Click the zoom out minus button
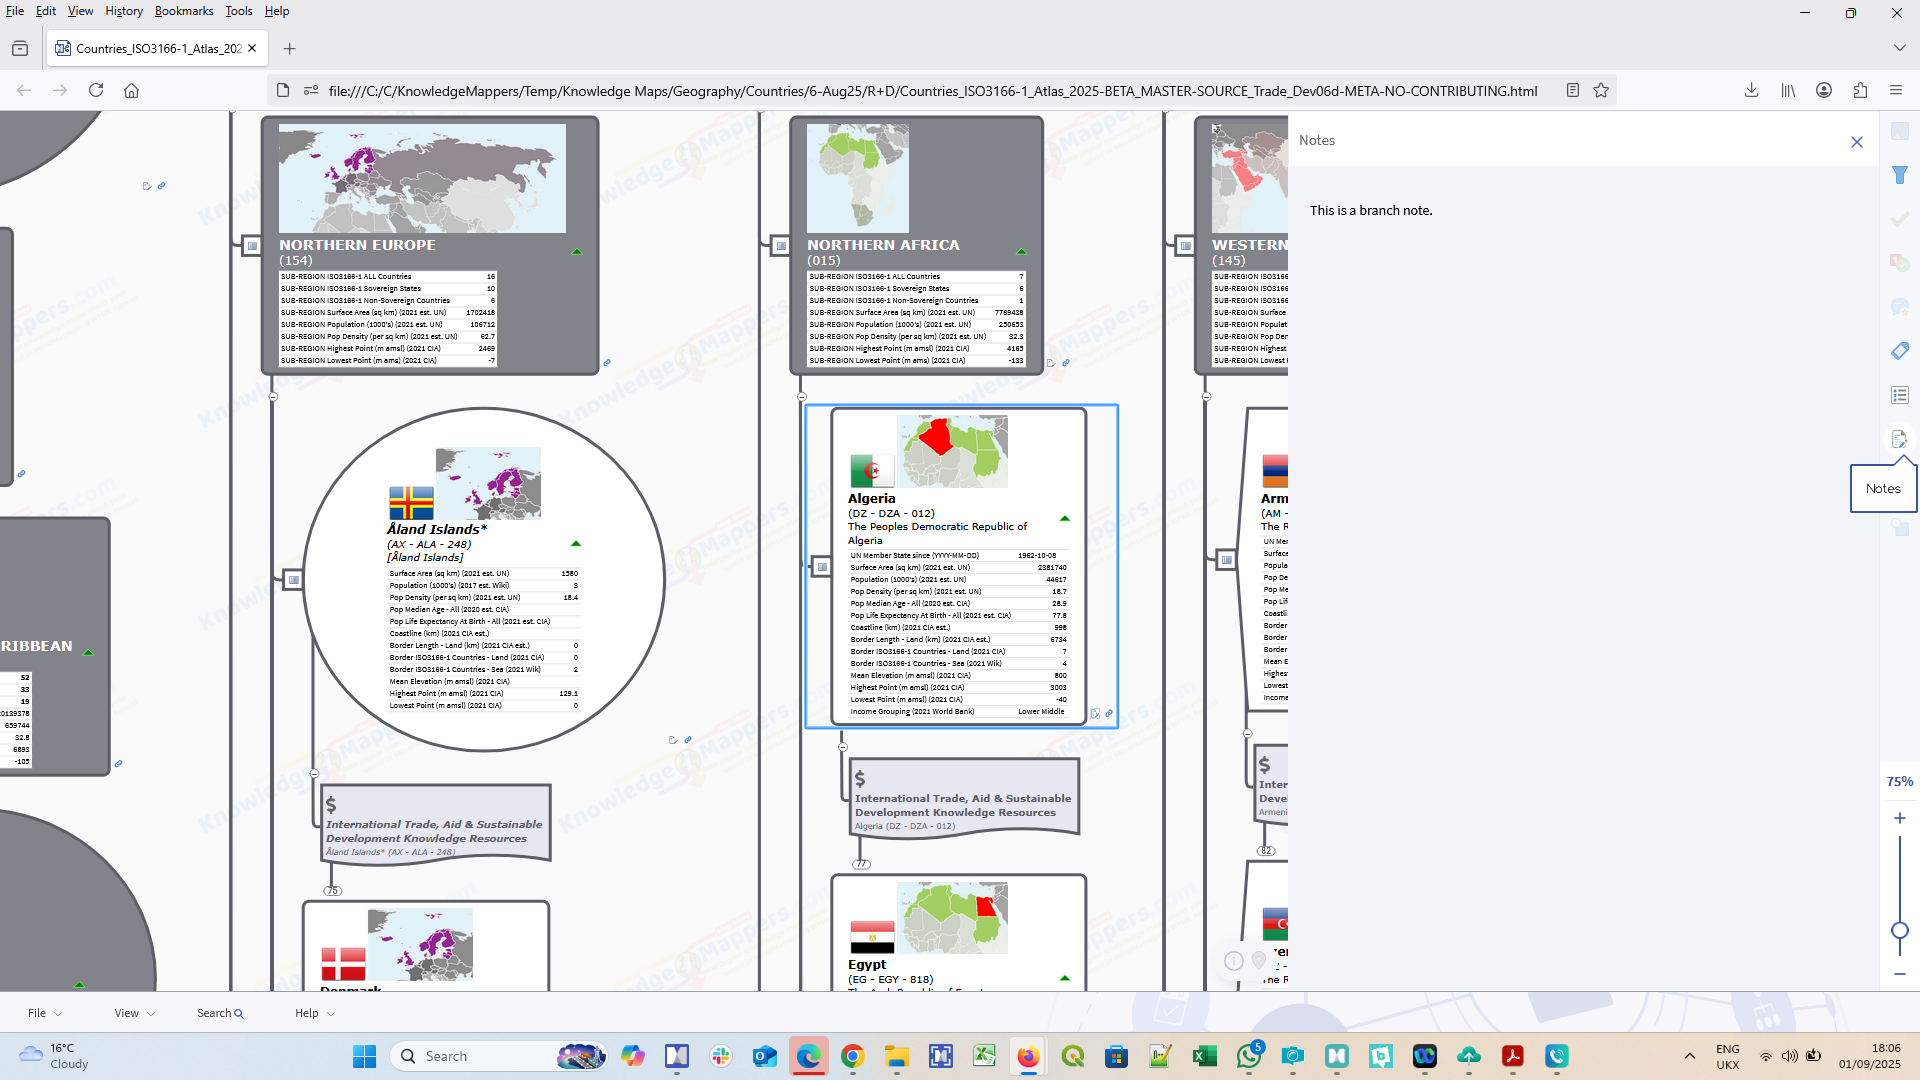This screenshot has height=1080, width=1920. pyautogui.click(x=1900, y=973)
